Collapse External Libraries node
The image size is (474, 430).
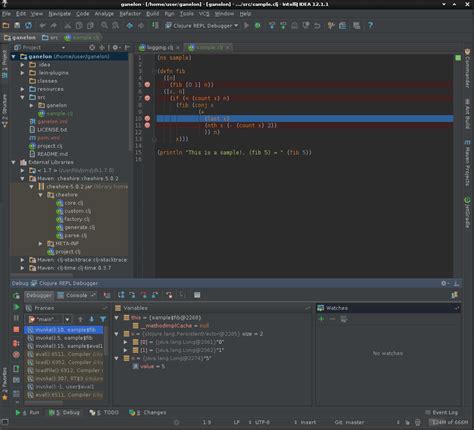pyautogui.click(x=14, y=162)
